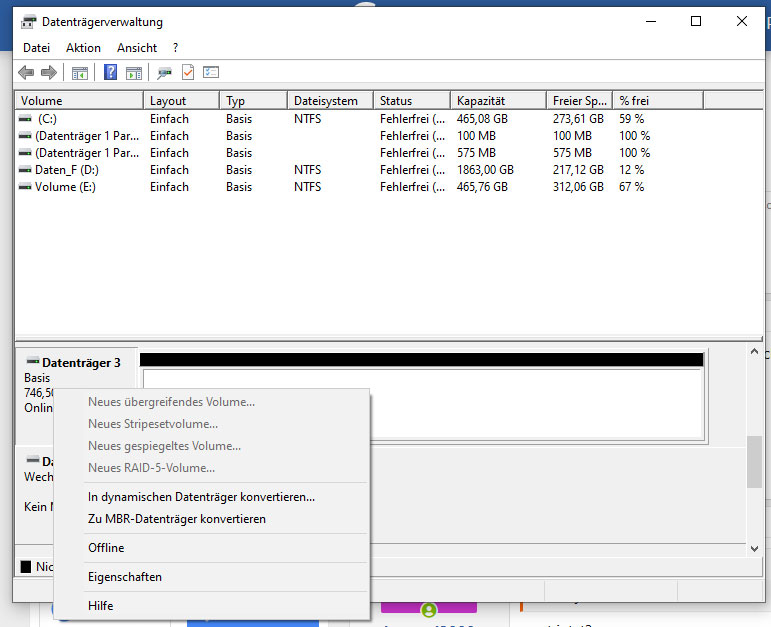Sort by the Typ column header
The height and width of the screenshot is (627, 771).
pos(254,101)
